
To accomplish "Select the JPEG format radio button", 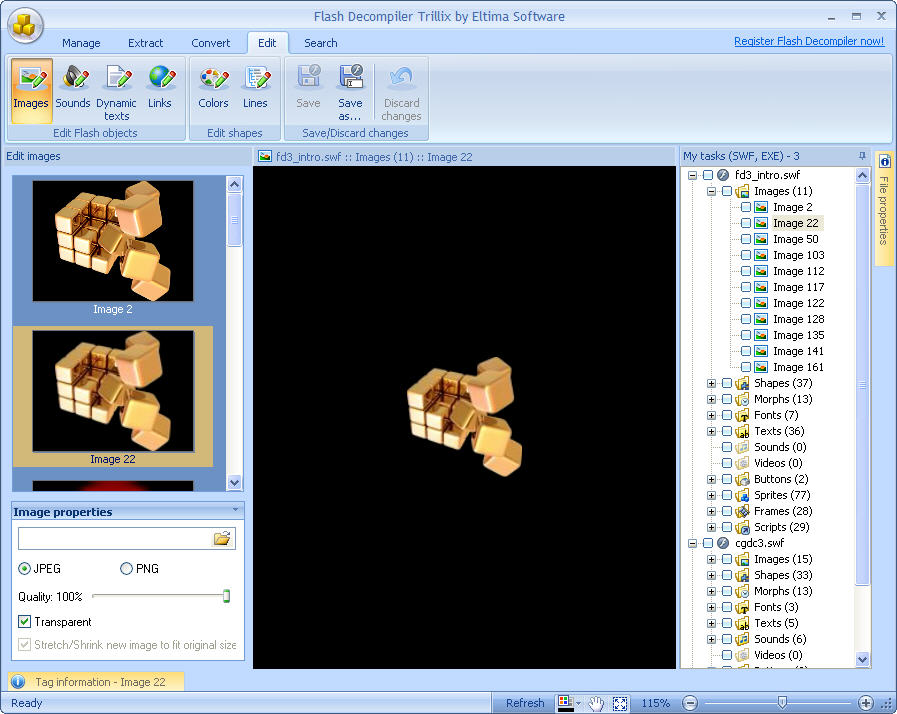I will (25, 569).
